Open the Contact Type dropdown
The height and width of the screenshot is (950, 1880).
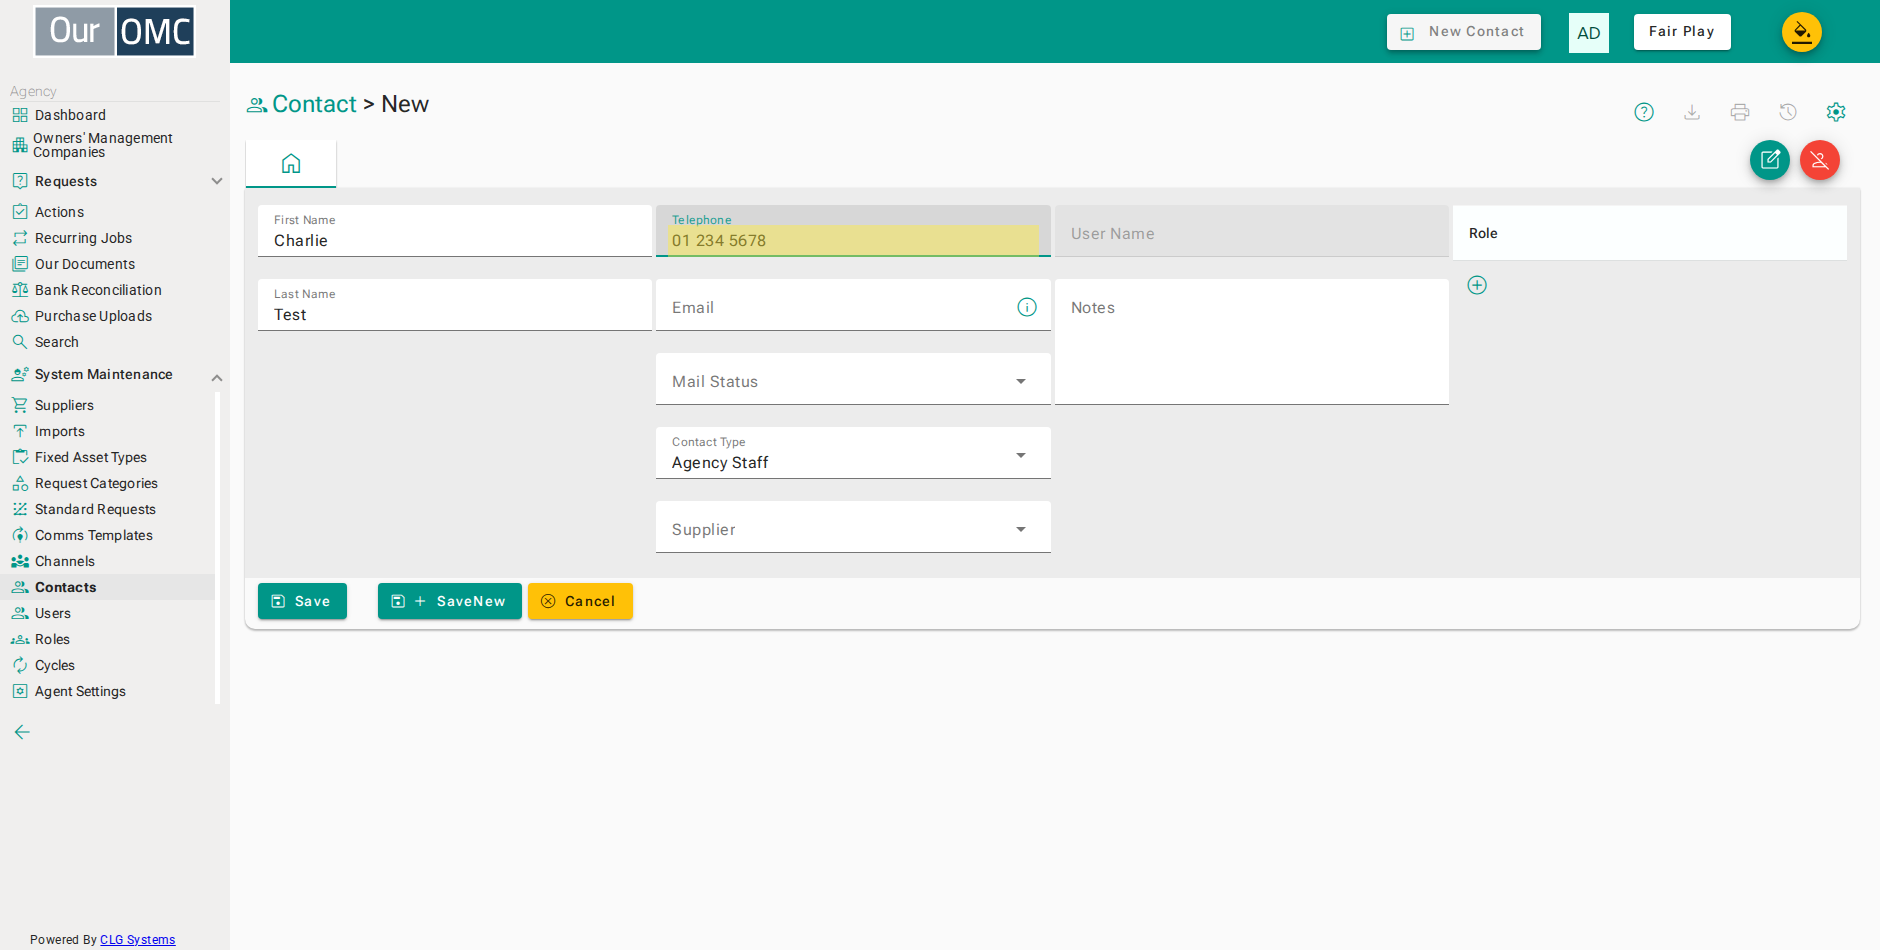pos(853,453)
